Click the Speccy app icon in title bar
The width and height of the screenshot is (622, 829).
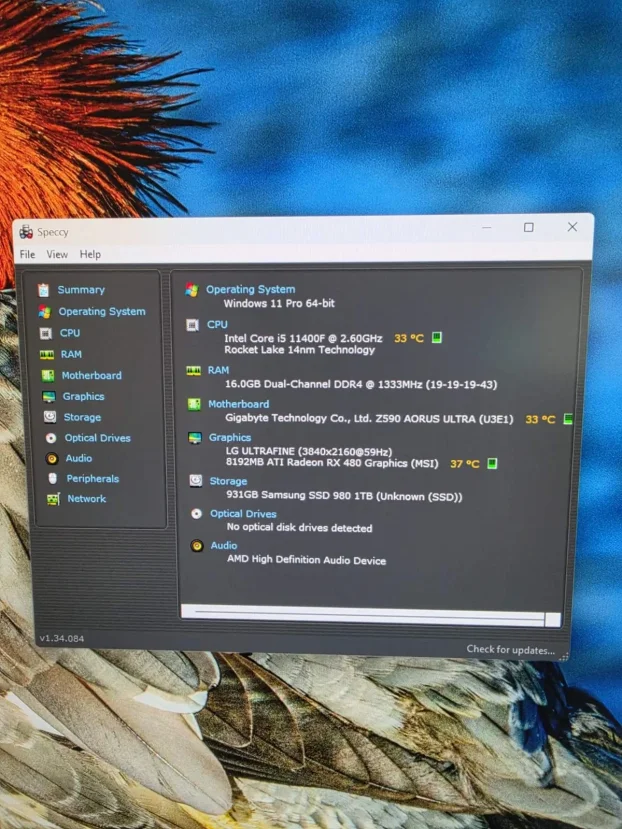pos(26,232)
